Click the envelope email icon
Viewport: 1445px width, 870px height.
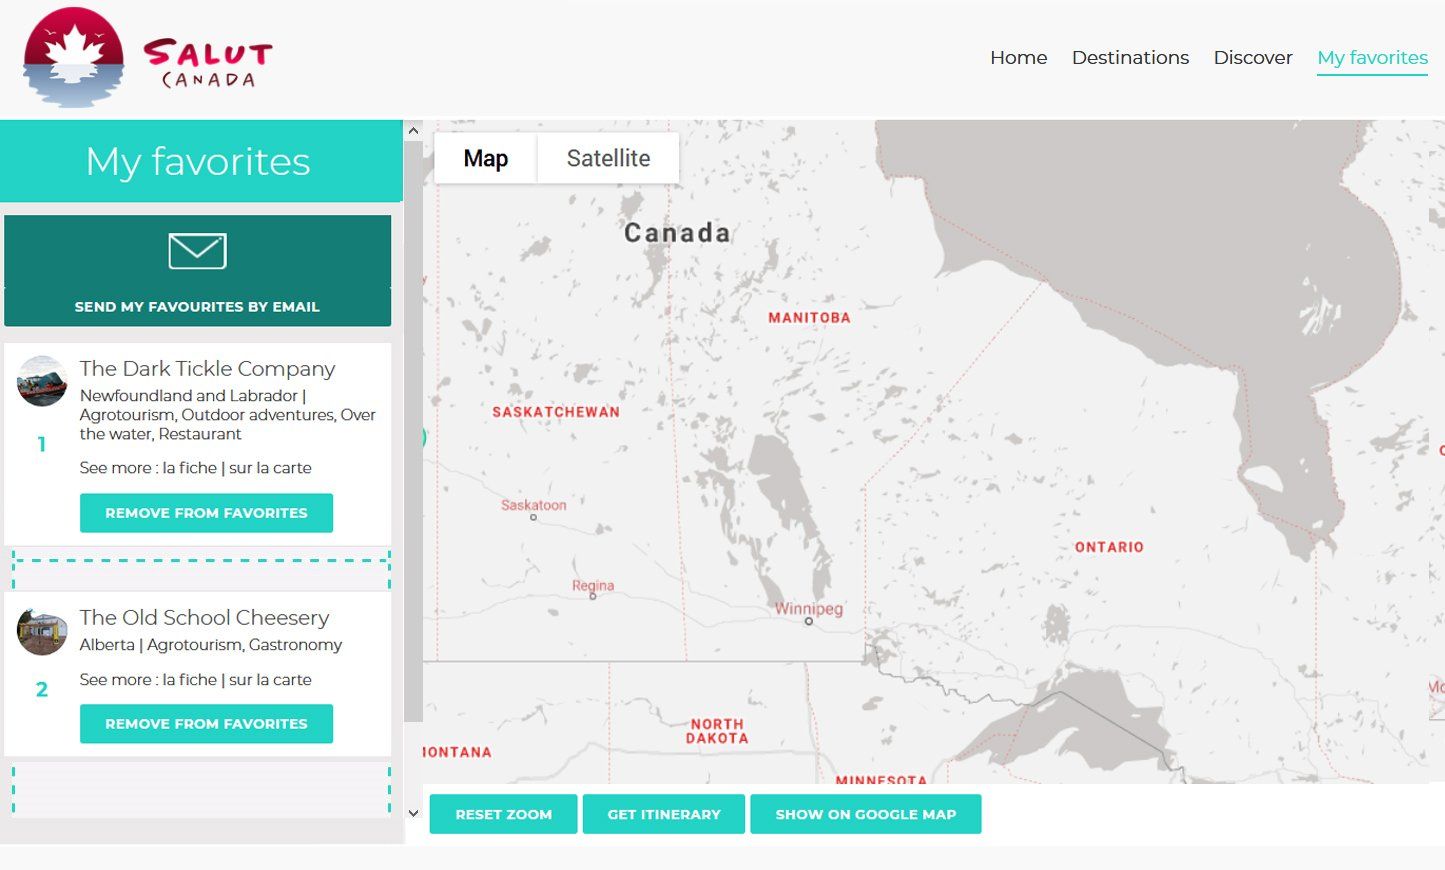(197, 251)
